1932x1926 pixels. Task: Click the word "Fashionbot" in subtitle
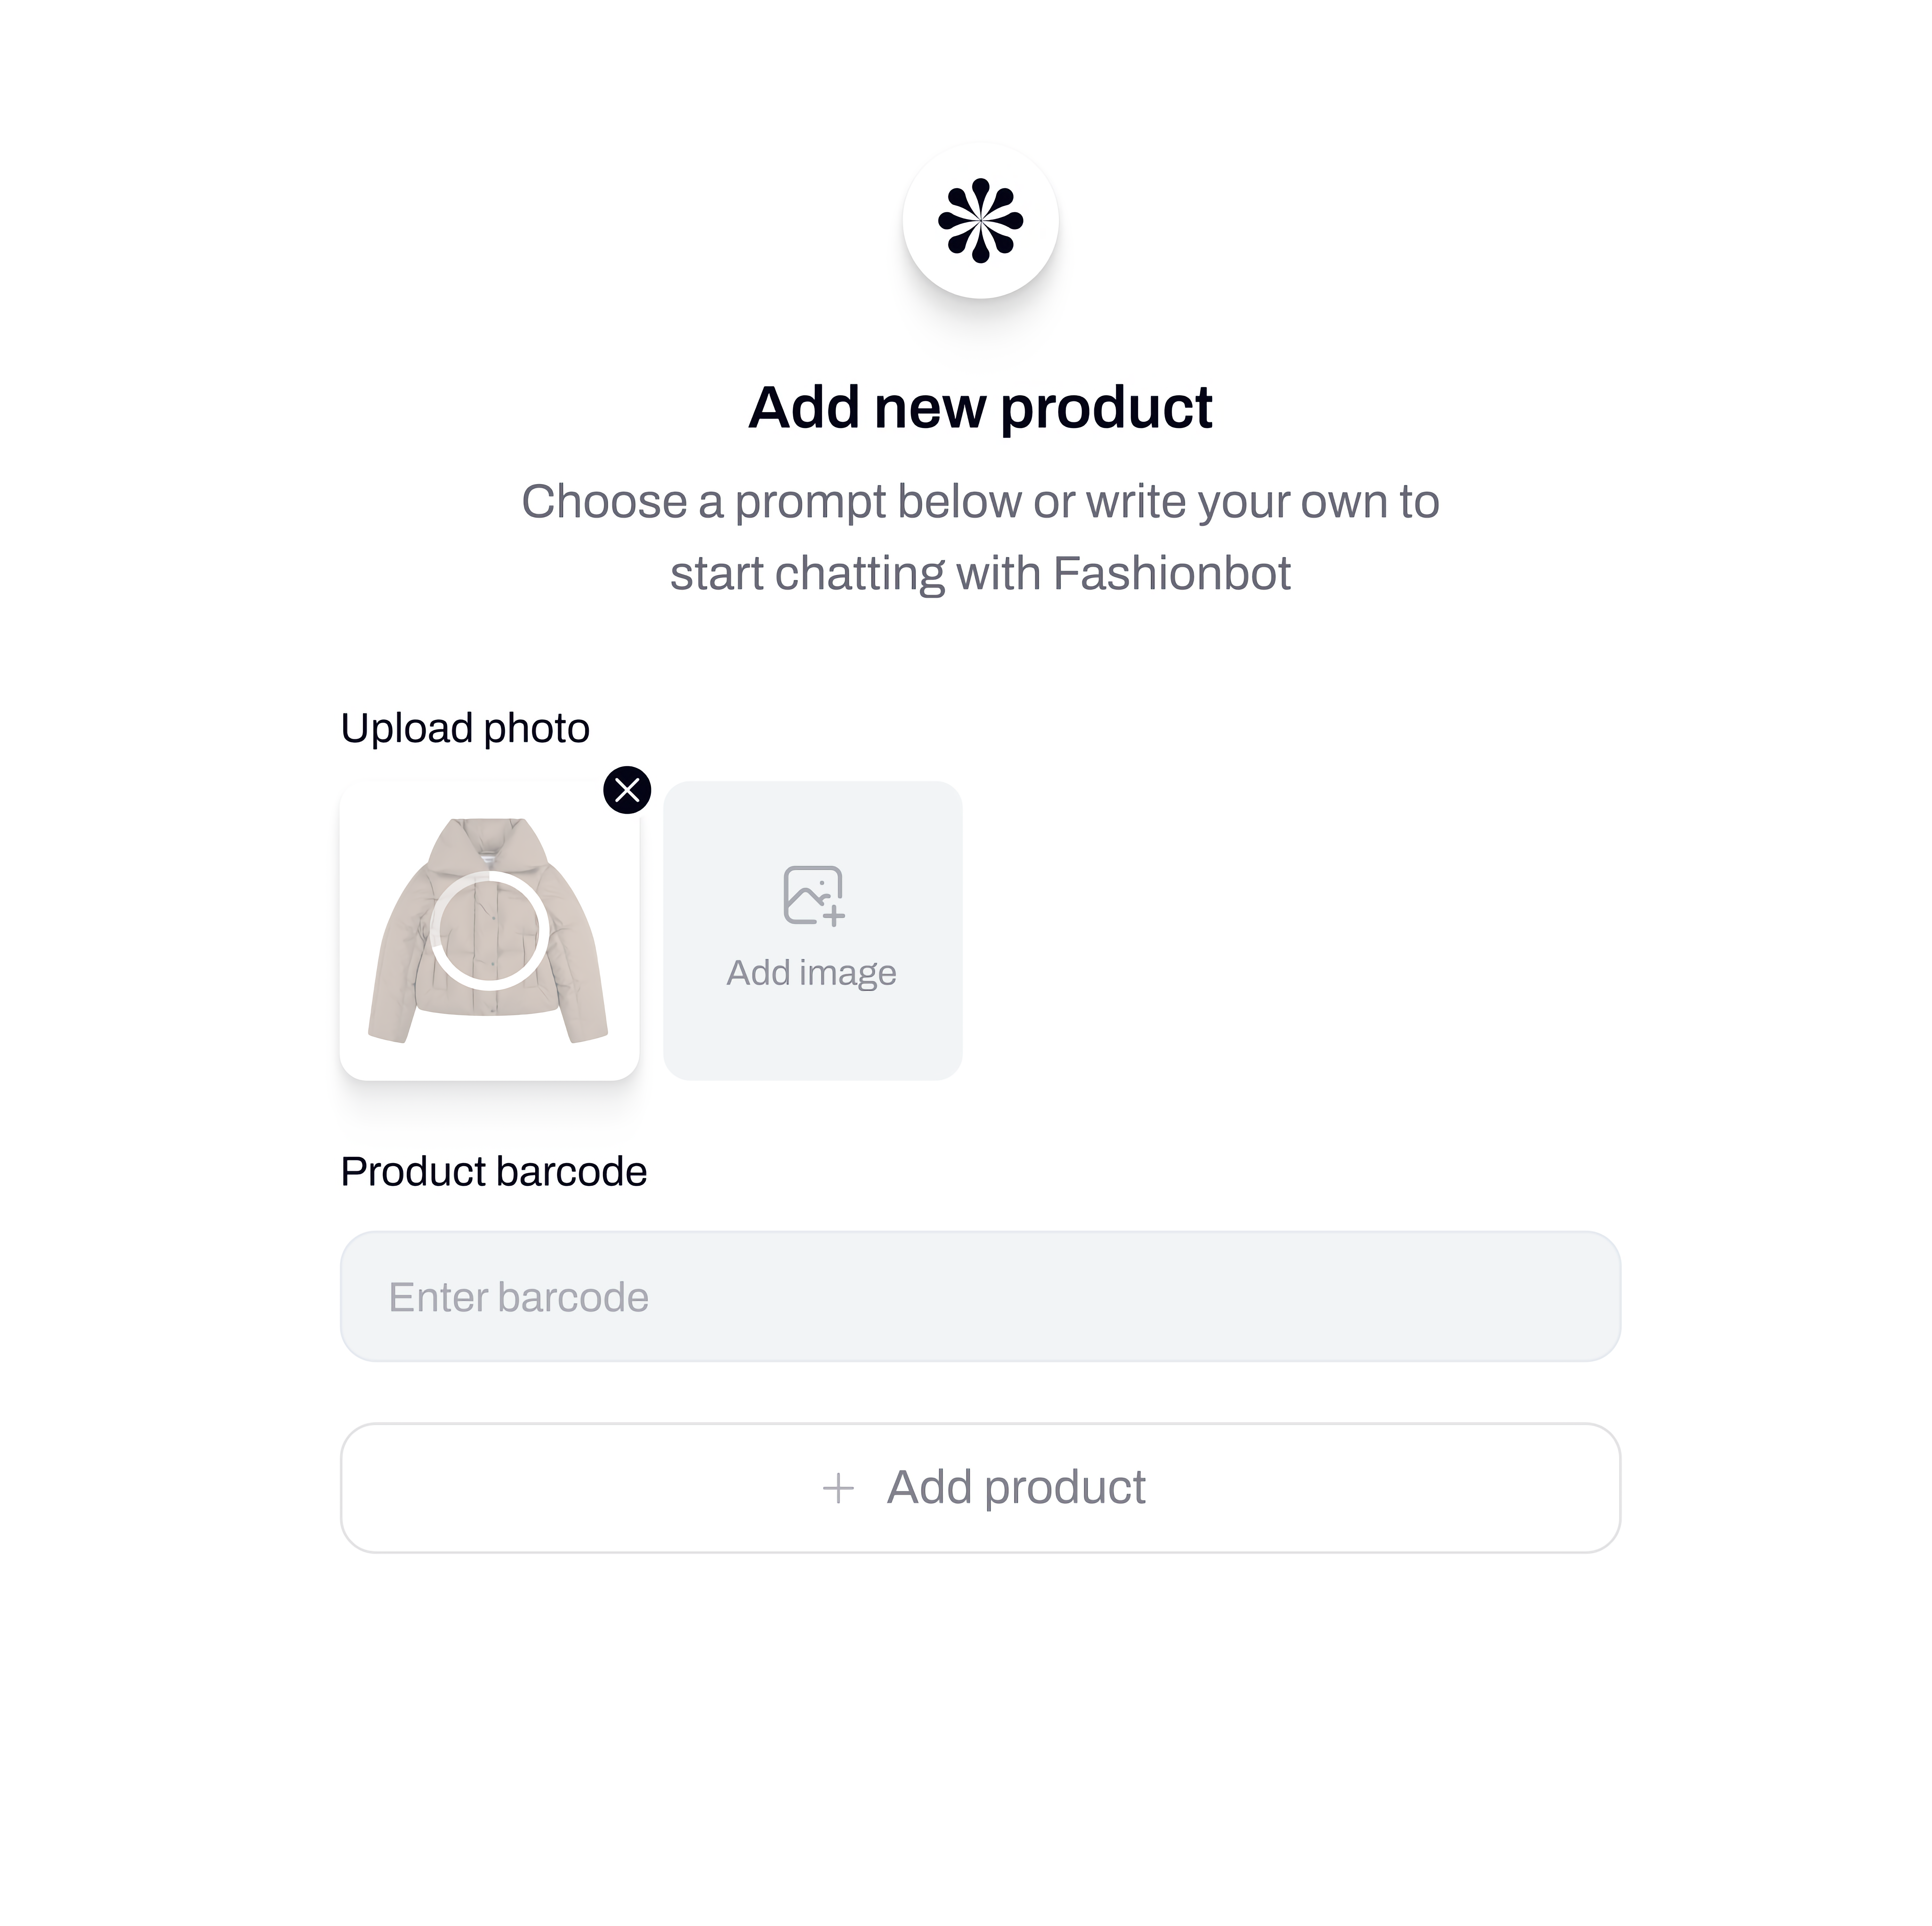click(1171, 574)
